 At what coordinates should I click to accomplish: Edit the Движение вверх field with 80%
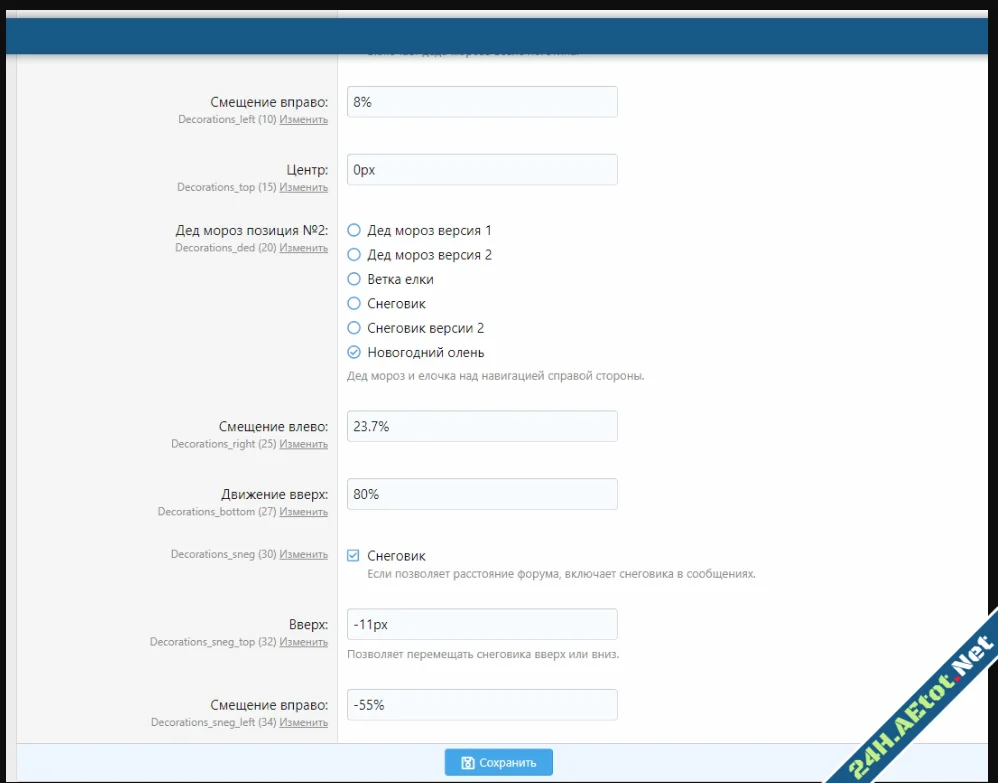coord(482,494)
